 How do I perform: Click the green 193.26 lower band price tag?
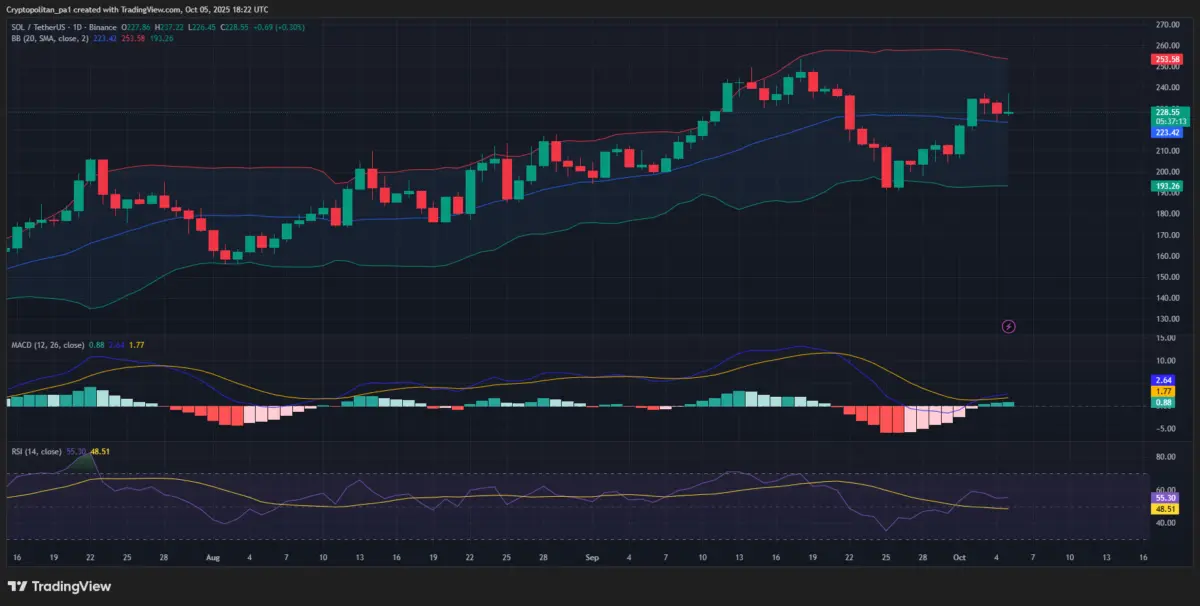tap(1167, 186)
